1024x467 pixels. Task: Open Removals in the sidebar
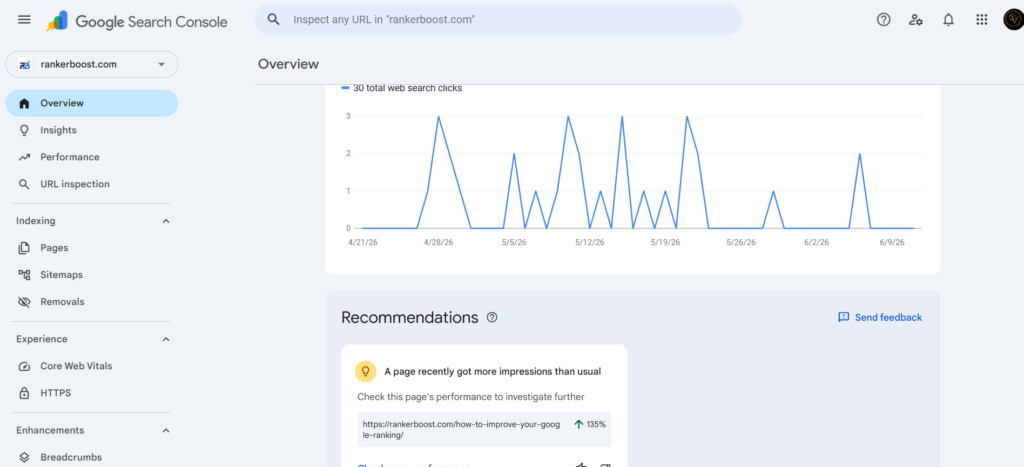click(91, 302)
